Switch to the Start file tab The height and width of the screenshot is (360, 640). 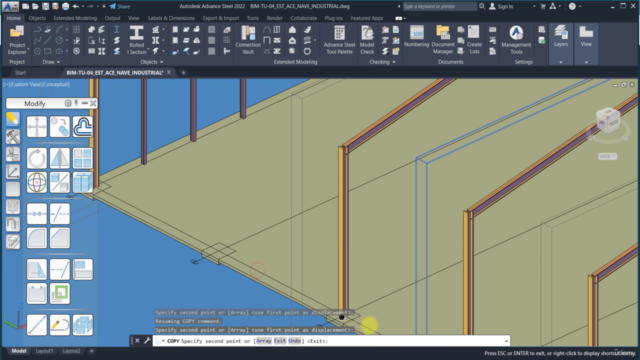pyautogui.click(x=20, y=73)
